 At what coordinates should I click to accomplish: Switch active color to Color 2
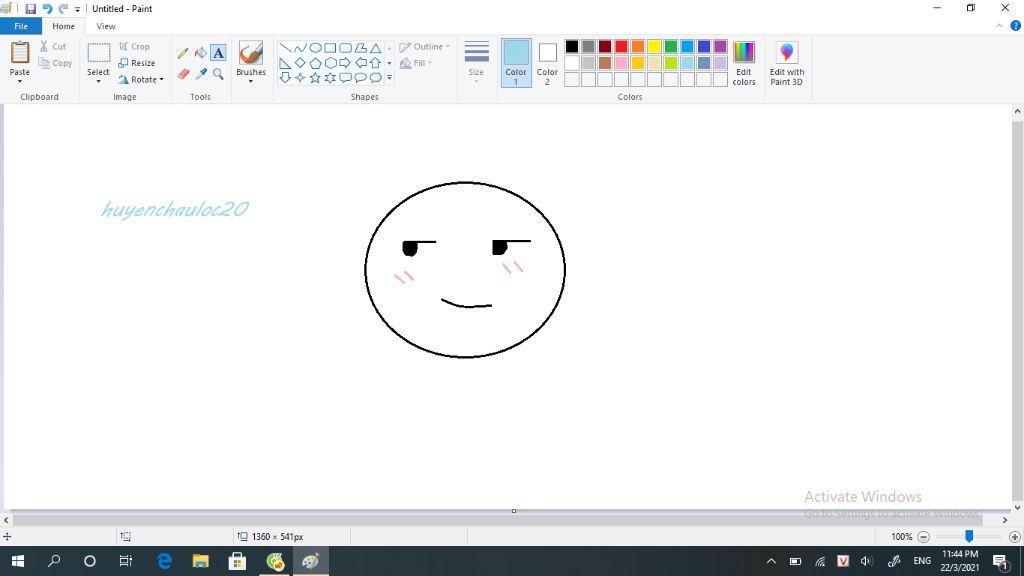(547, 62)
